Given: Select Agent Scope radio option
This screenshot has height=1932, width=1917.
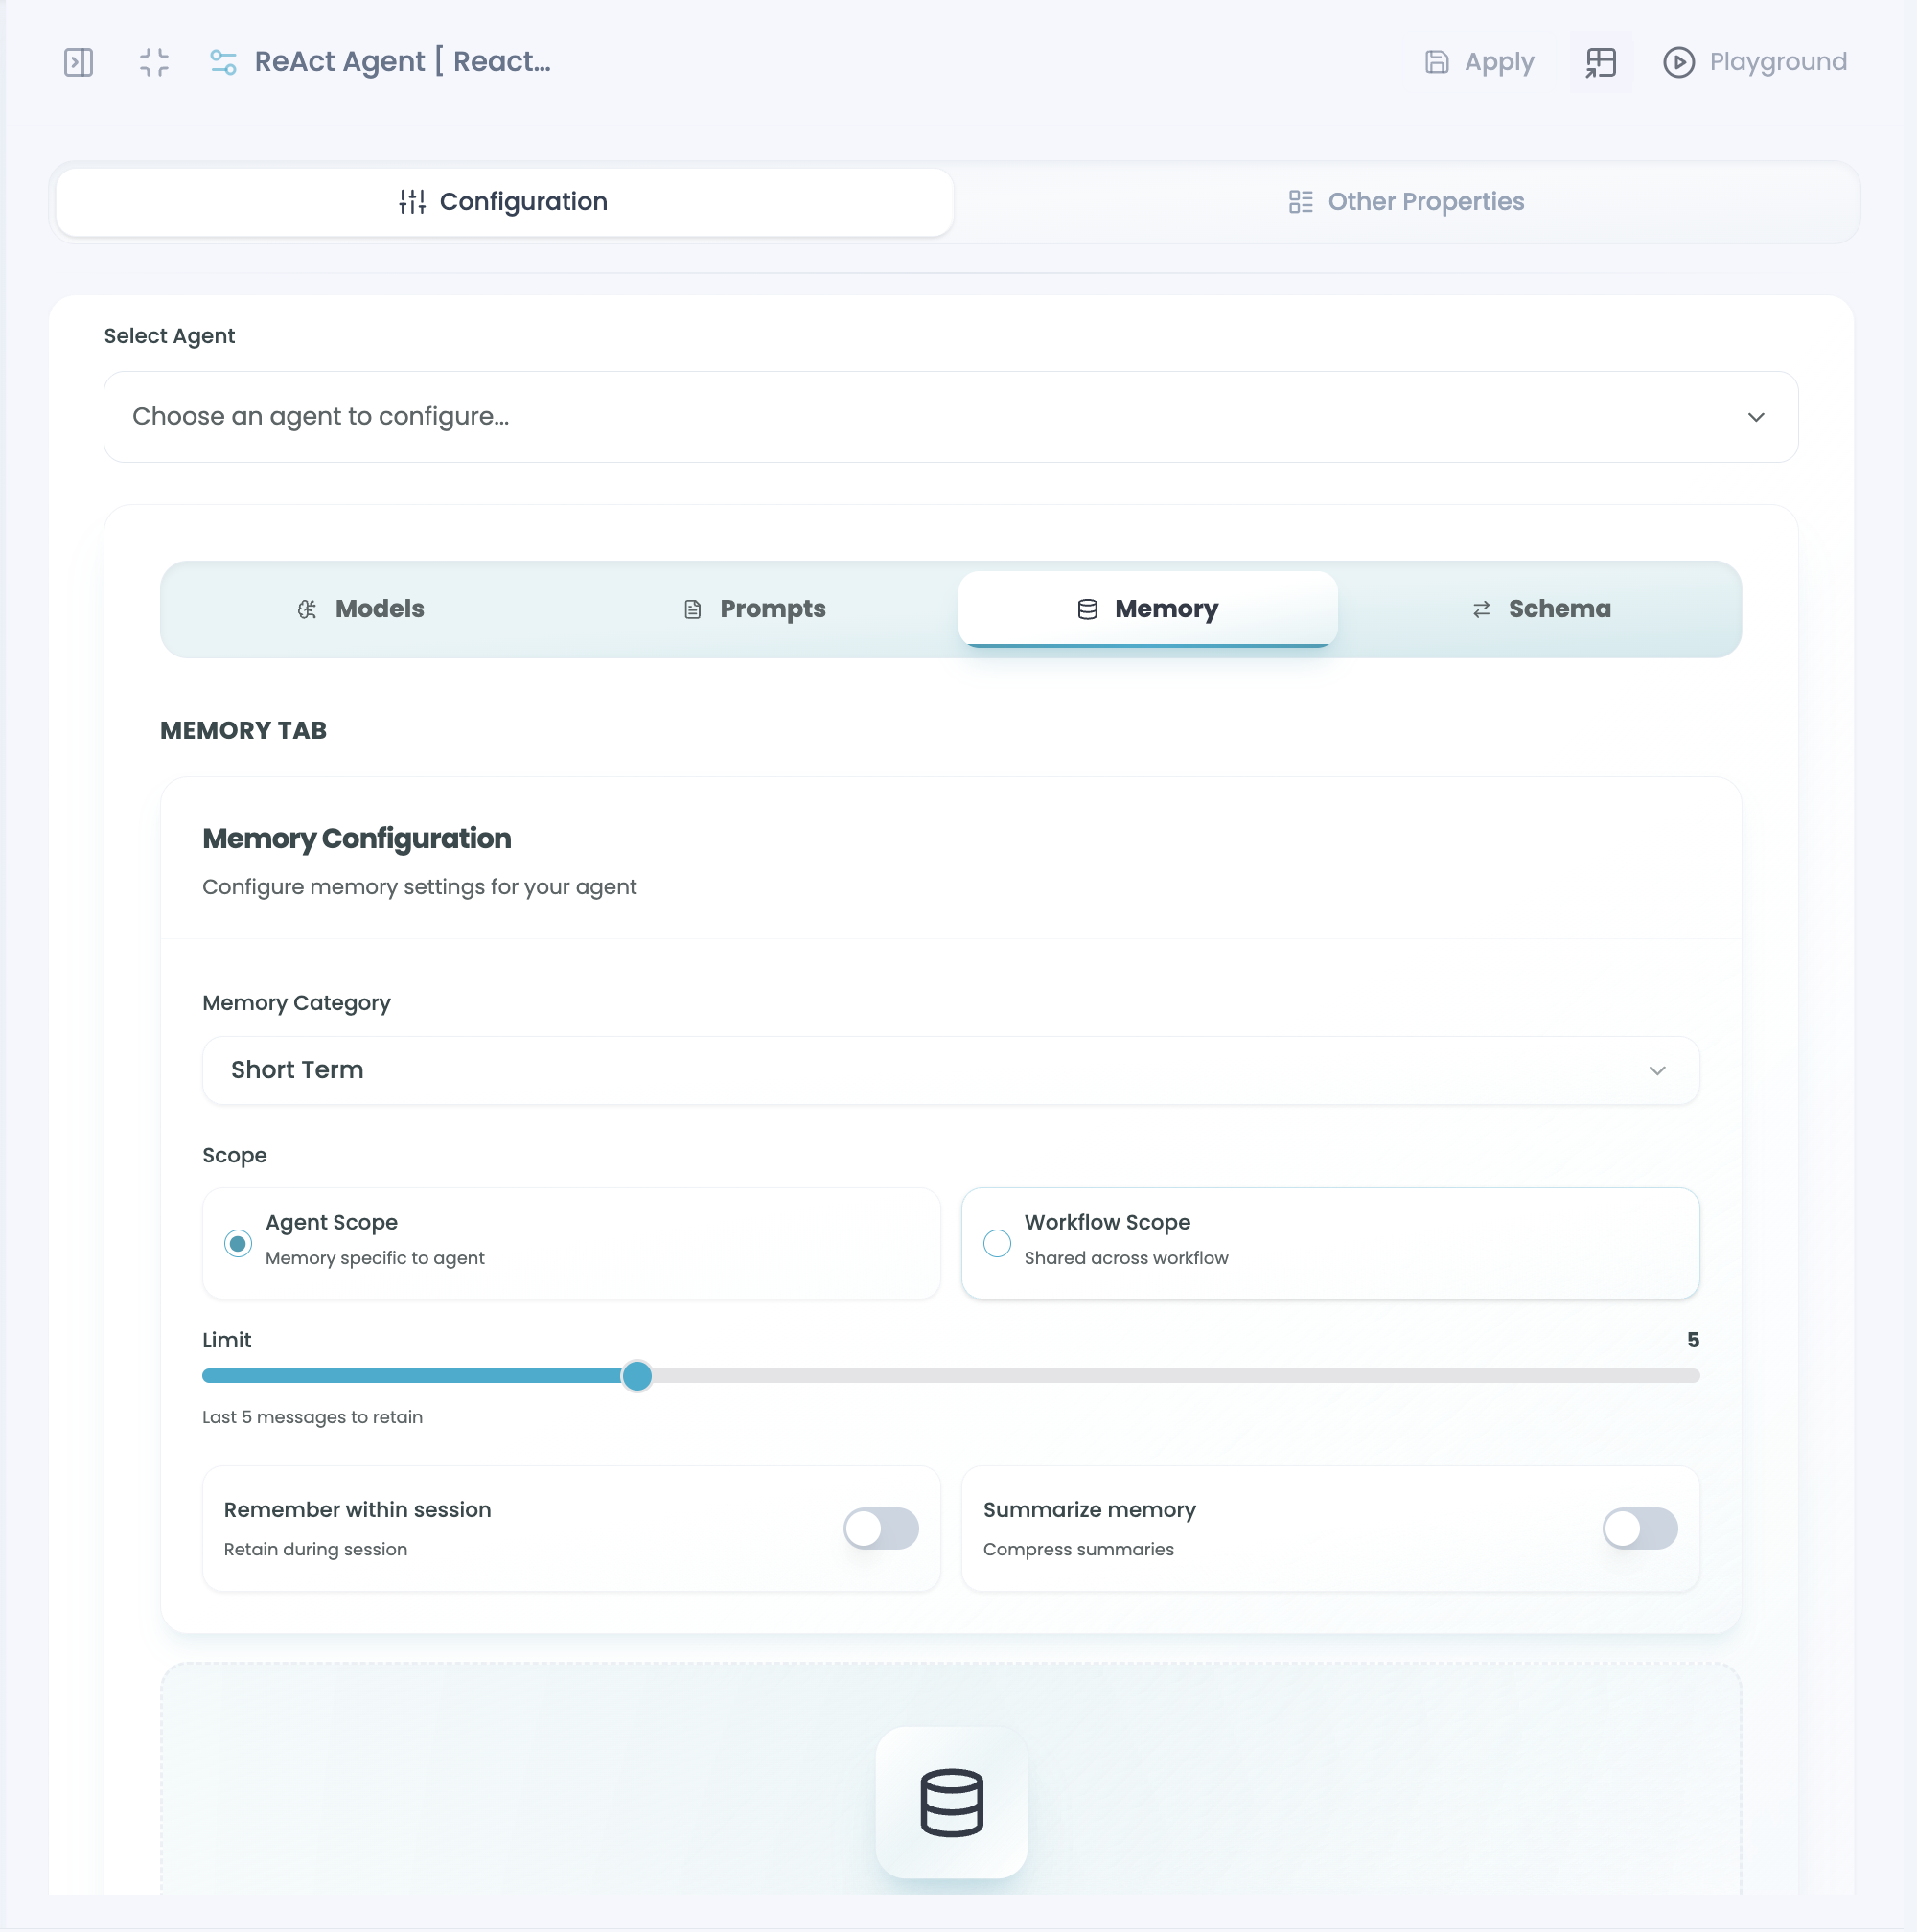Looking at the screenshot, I should pyautogui.click(x=238, y=1243).
